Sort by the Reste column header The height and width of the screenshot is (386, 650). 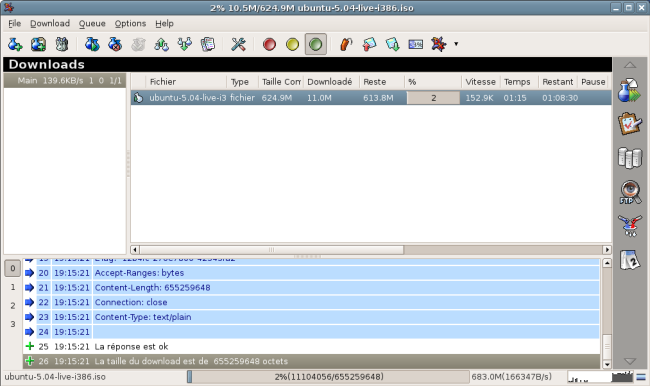click(x=382, y=82)
